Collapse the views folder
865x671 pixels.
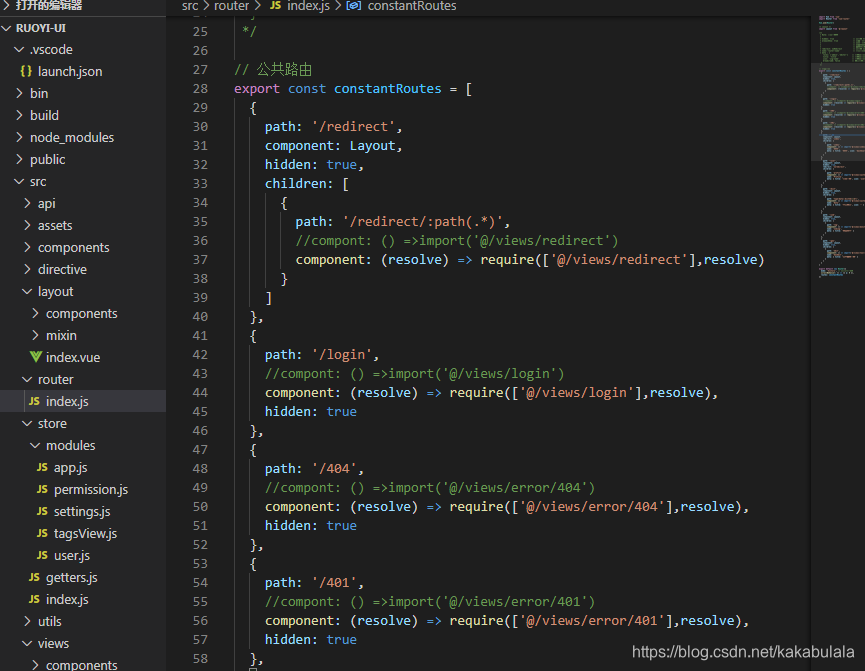click(27, 643)
